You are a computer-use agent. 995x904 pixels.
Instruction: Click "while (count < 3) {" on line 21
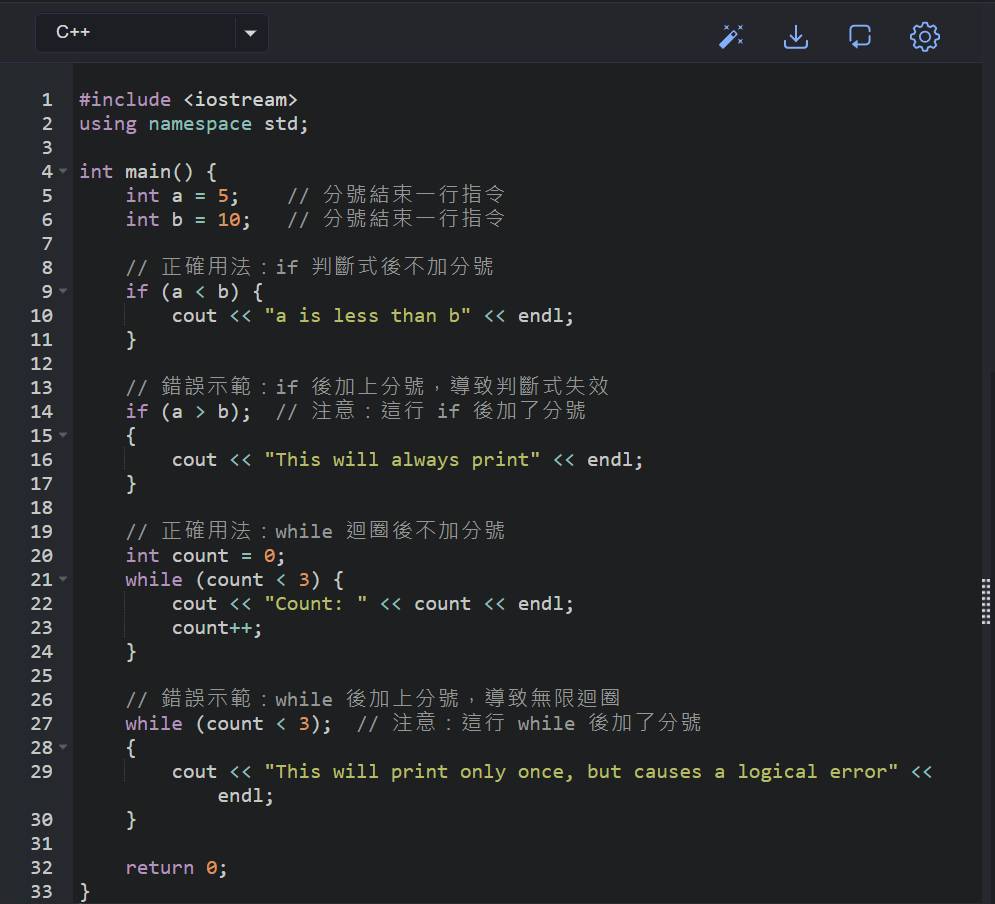(234, 579)
